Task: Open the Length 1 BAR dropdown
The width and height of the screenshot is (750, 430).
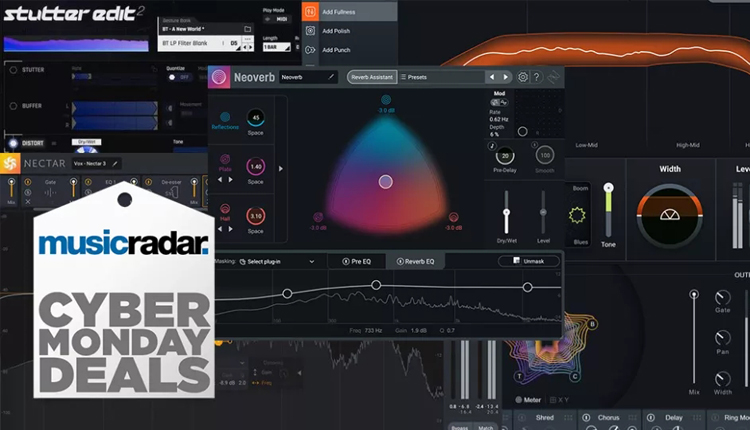Action: coord(275,46)
